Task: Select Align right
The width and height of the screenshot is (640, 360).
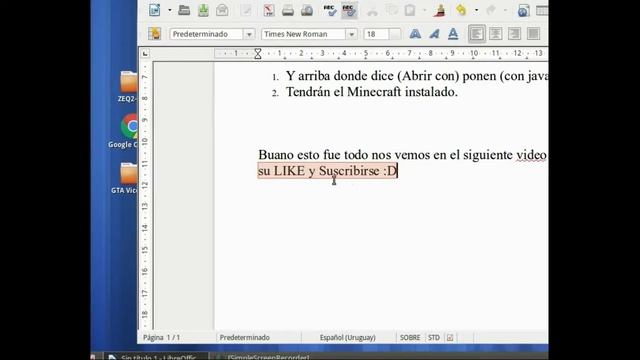Action: [514, 34]
